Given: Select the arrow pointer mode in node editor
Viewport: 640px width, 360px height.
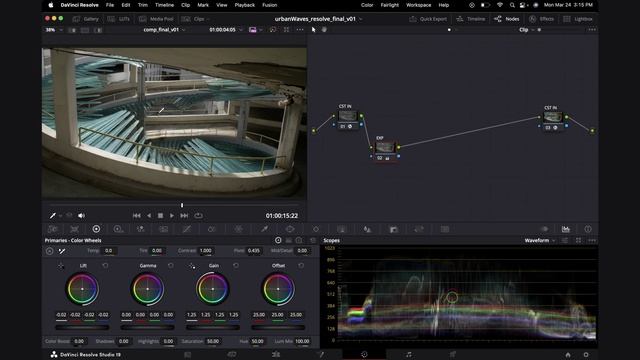Looking at the screenshot, I should click(x=313, y=30).
